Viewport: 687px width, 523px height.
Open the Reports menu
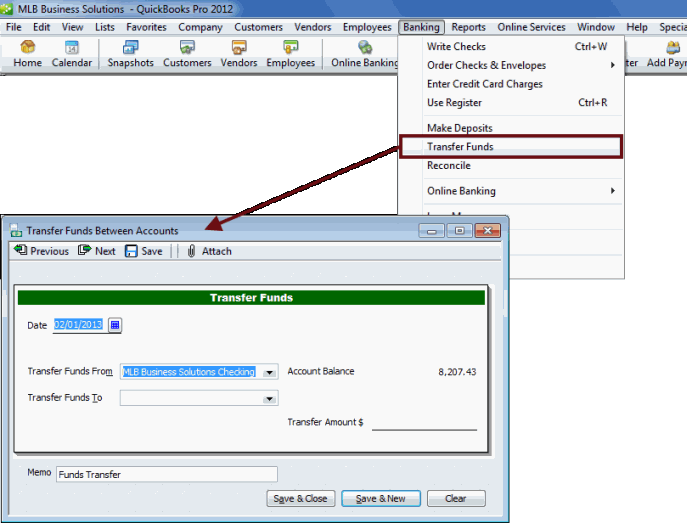[x=468, y=27]
